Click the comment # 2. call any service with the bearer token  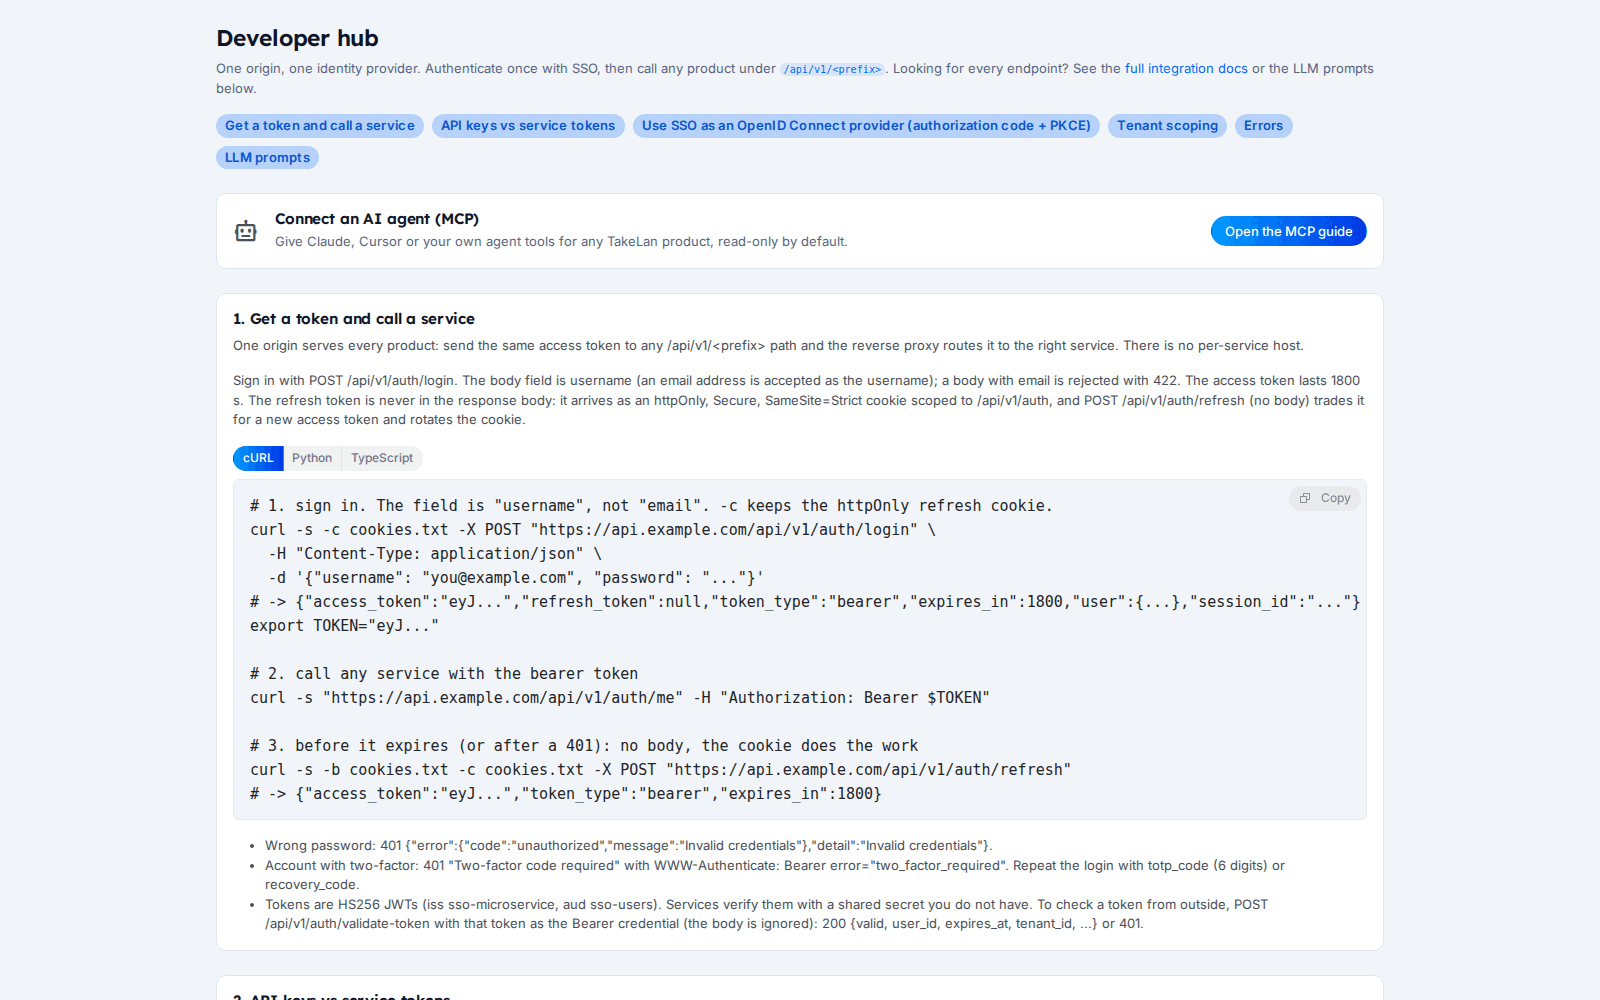point(444,674)
